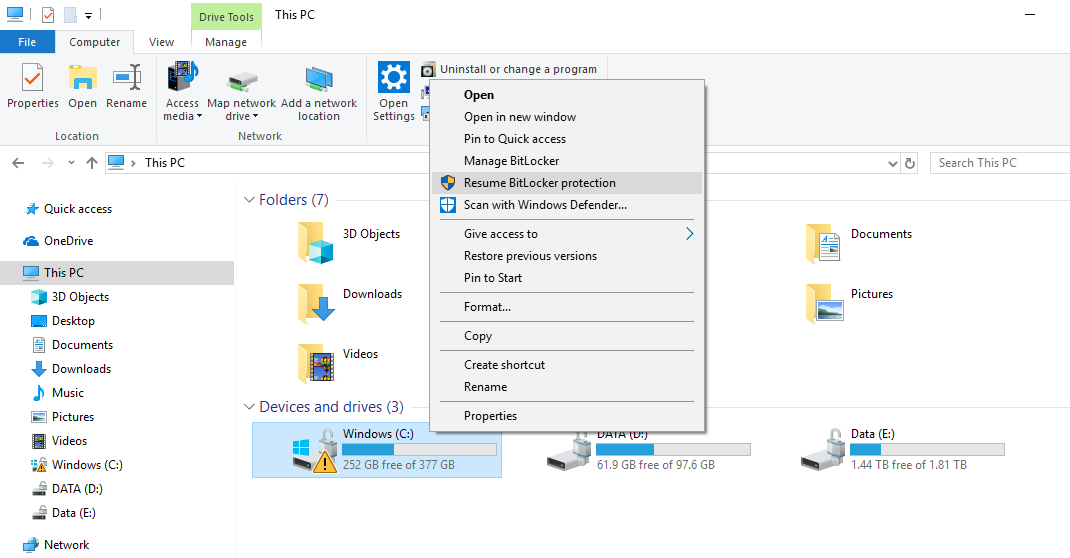Open Pictures in the sidebar

pyautogui.click(x=72, y=417)
